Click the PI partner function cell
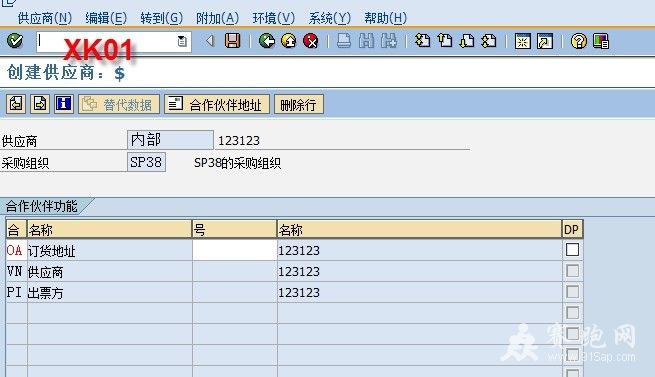655x377 pixels. tap(17, 292)
